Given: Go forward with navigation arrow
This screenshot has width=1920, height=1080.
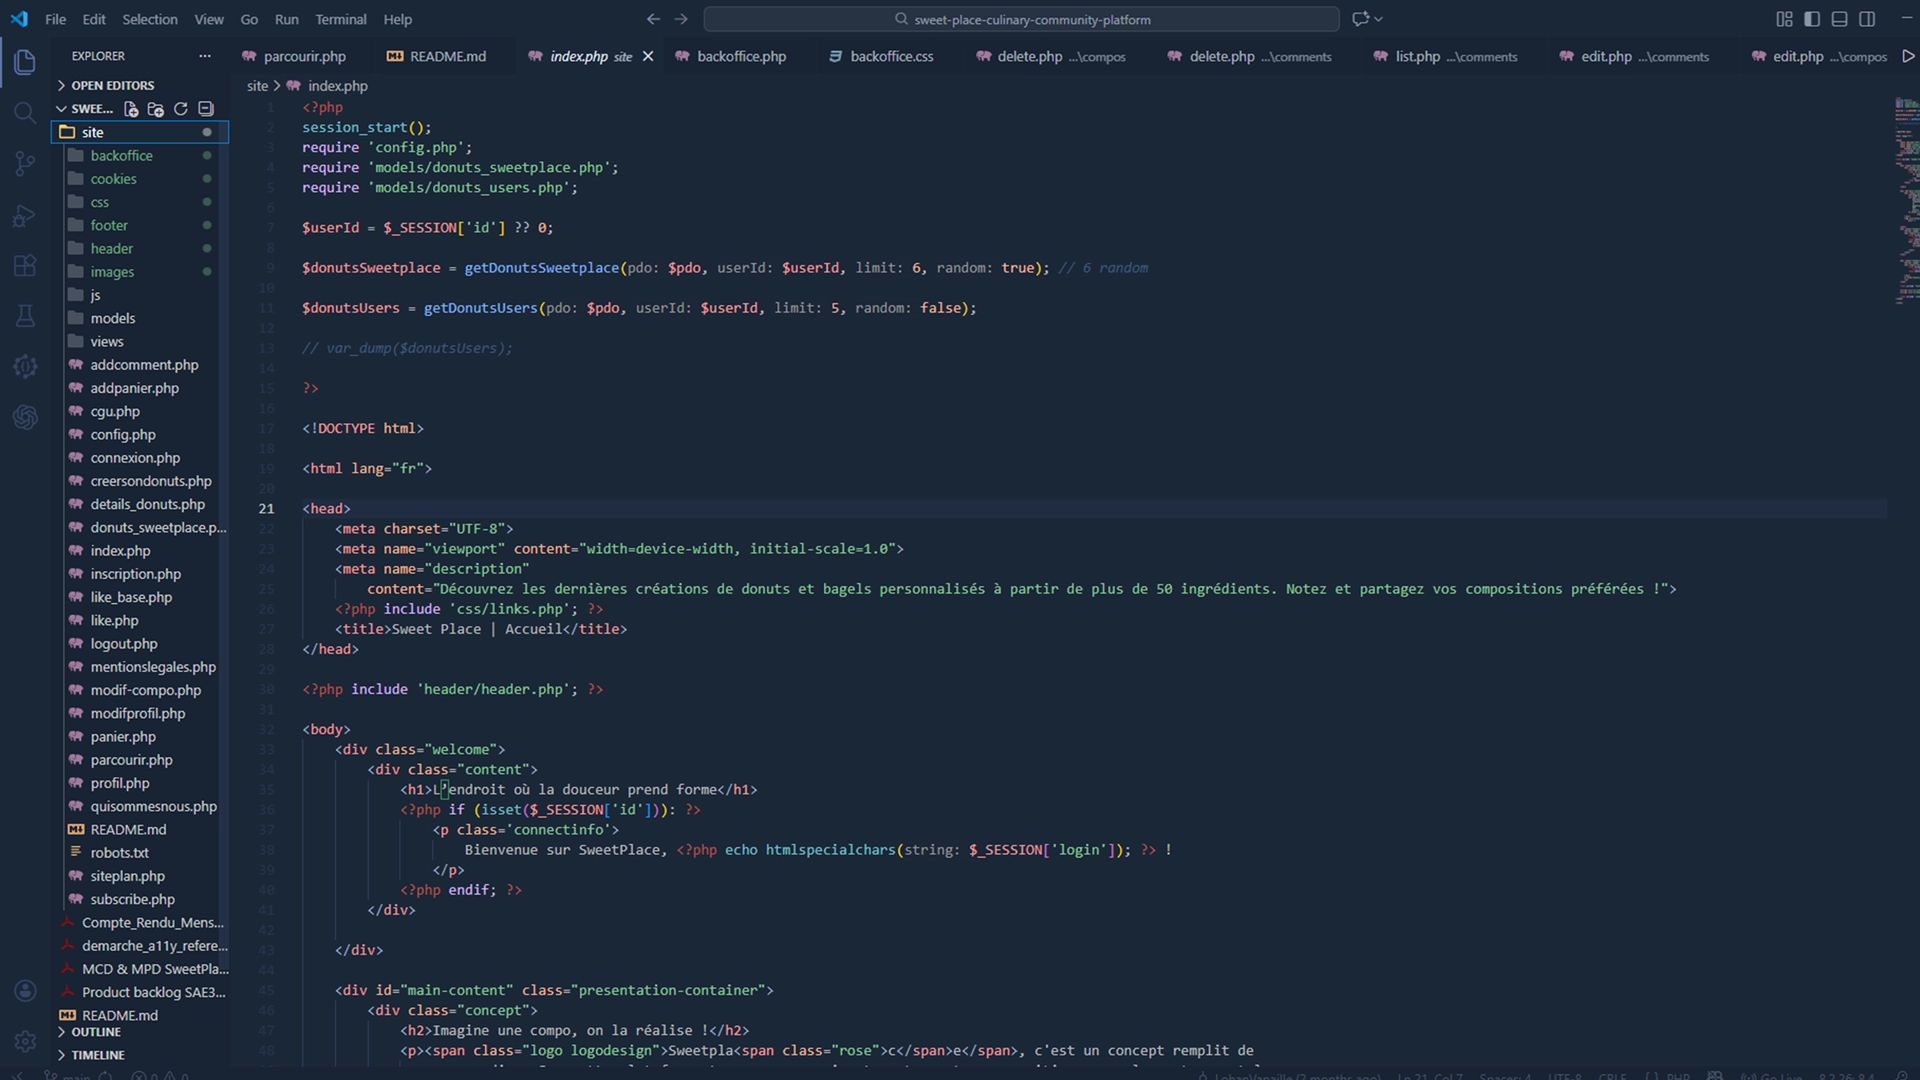Looking at the screenshot, I should (681, 19).
